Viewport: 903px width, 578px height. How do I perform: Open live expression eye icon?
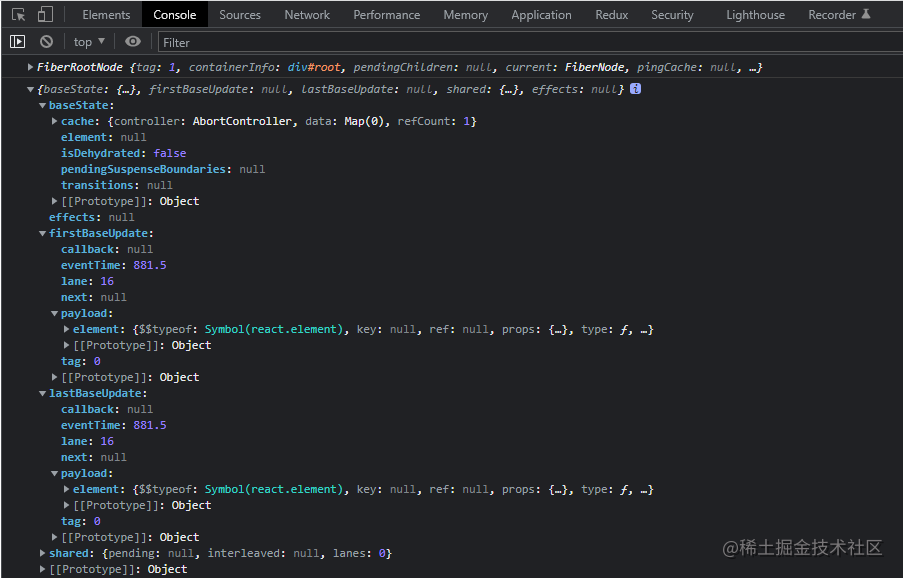click(133, 41)
